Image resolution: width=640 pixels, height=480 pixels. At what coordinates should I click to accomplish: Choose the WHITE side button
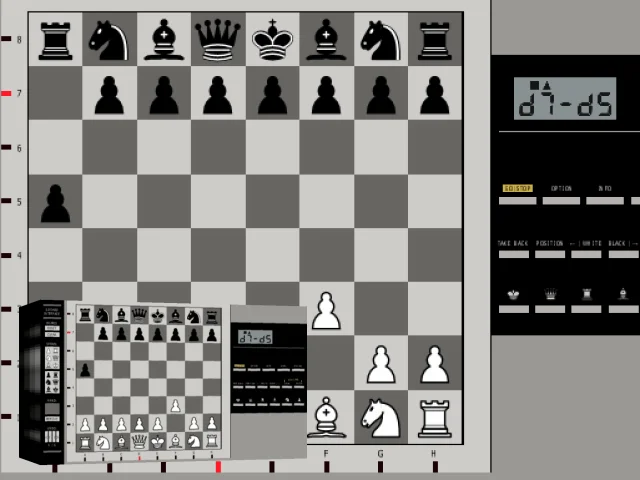pyautogui.click(x=586, y=254)
